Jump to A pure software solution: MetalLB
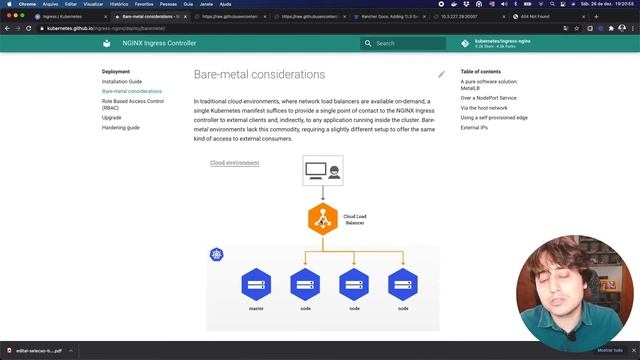Screen dimensions: 640x360 pyautogui.click(x=489, y=85)
